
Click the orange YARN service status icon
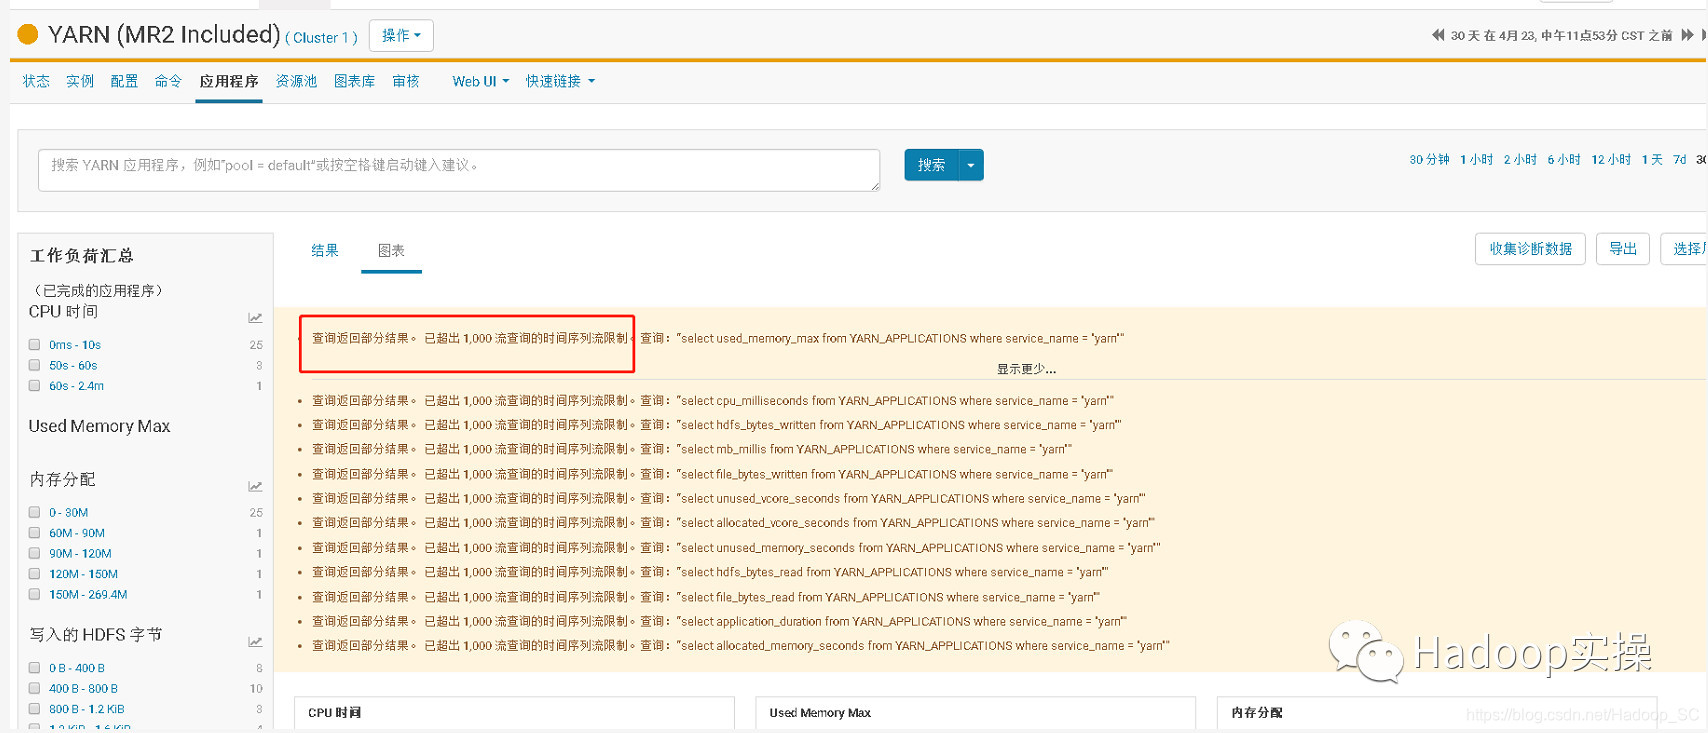click(x=28, y=35)
